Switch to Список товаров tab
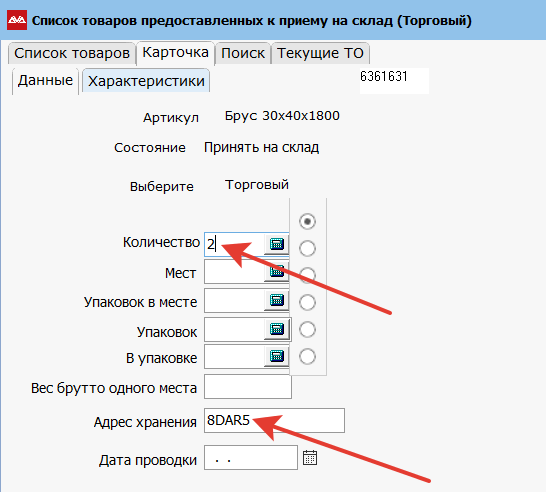The height and width of the screenshot is (492, 546). (x=72, y=53)
